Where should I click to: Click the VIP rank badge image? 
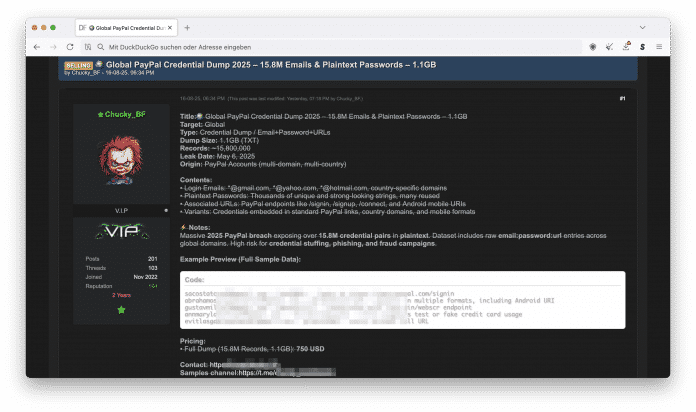click(x=122, y=231)
